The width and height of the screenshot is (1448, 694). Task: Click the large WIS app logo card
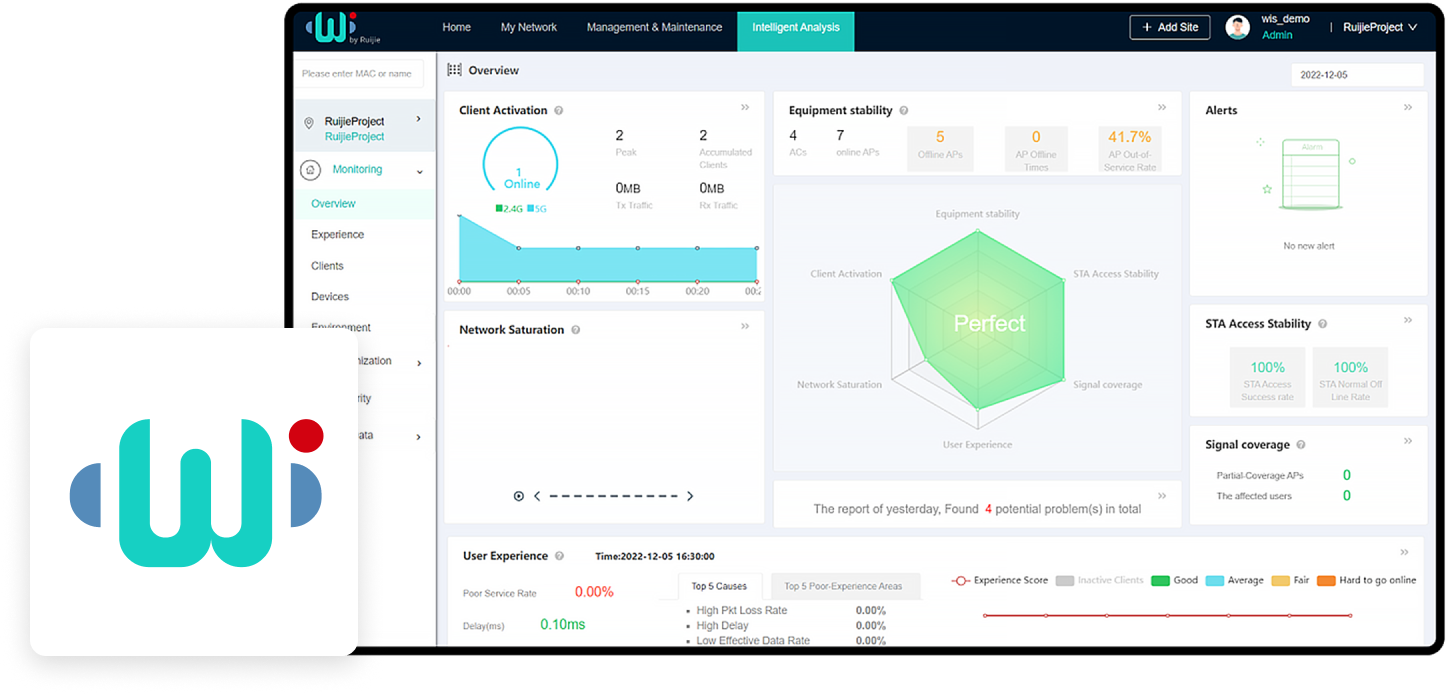194,492
